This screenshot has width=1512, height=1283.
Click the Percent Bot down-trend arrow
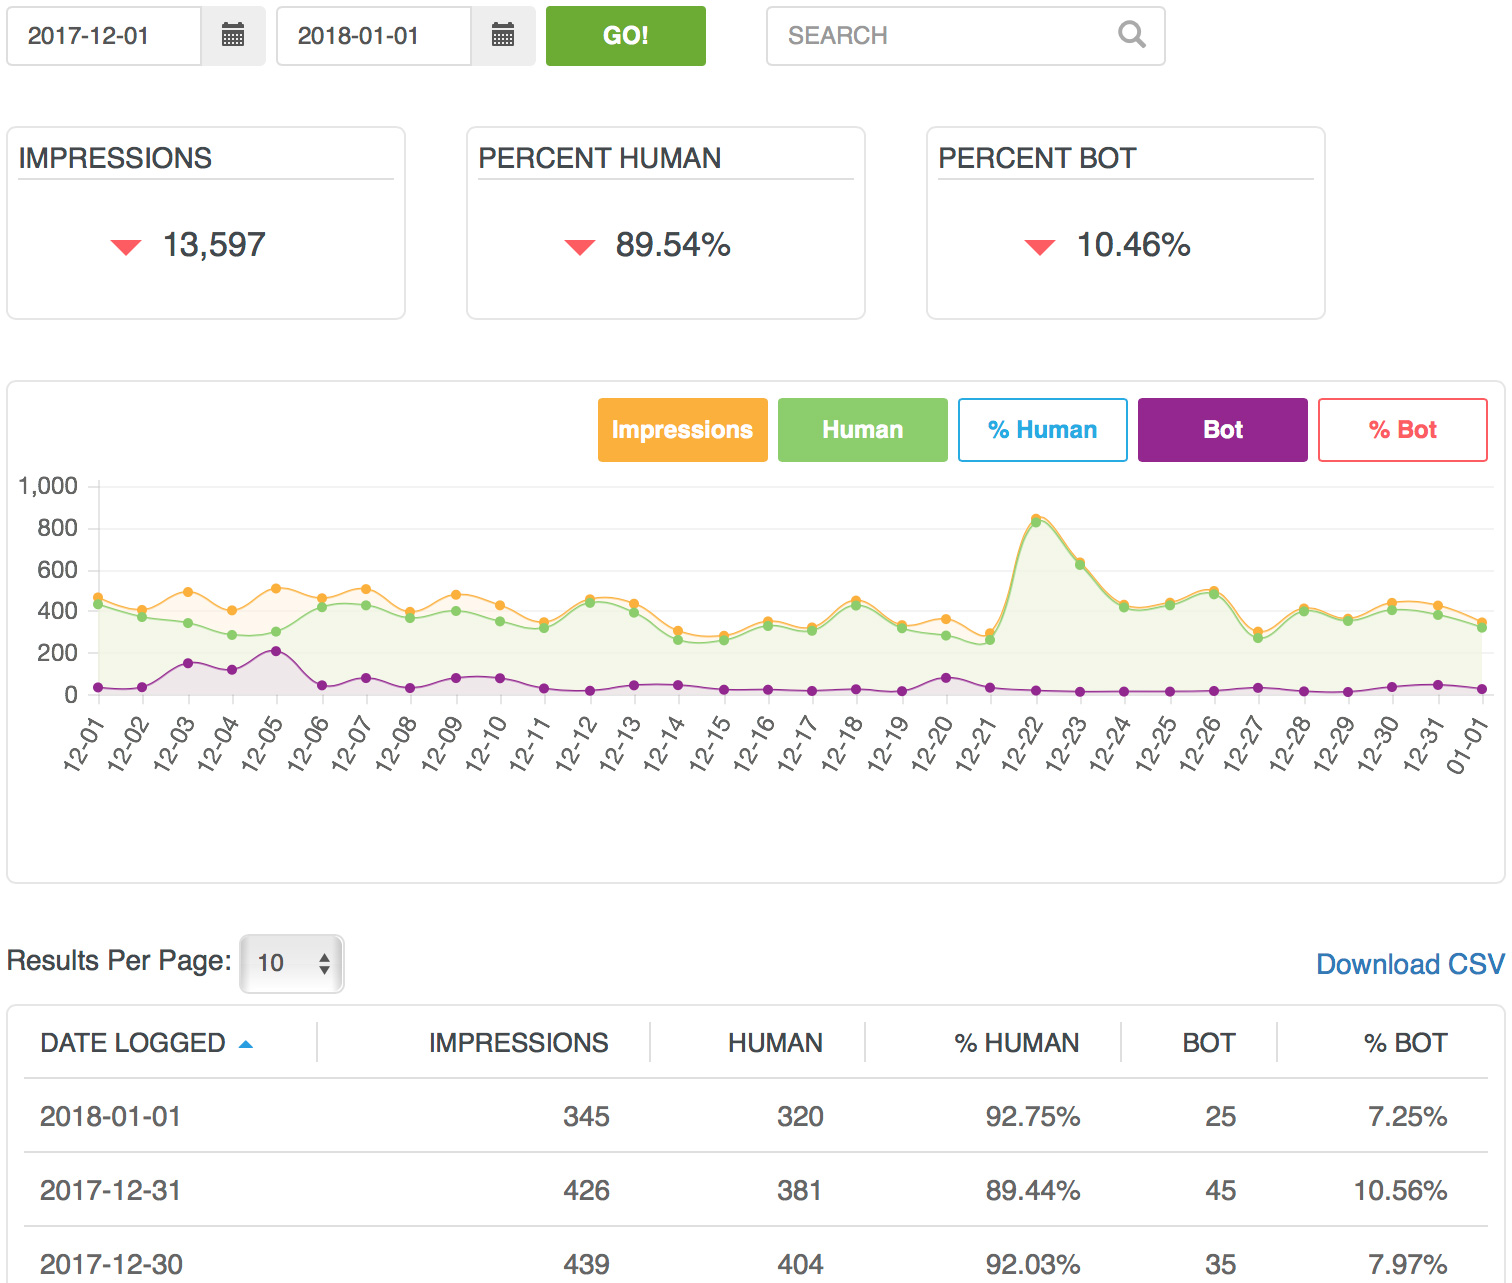tap(1040, 247)
